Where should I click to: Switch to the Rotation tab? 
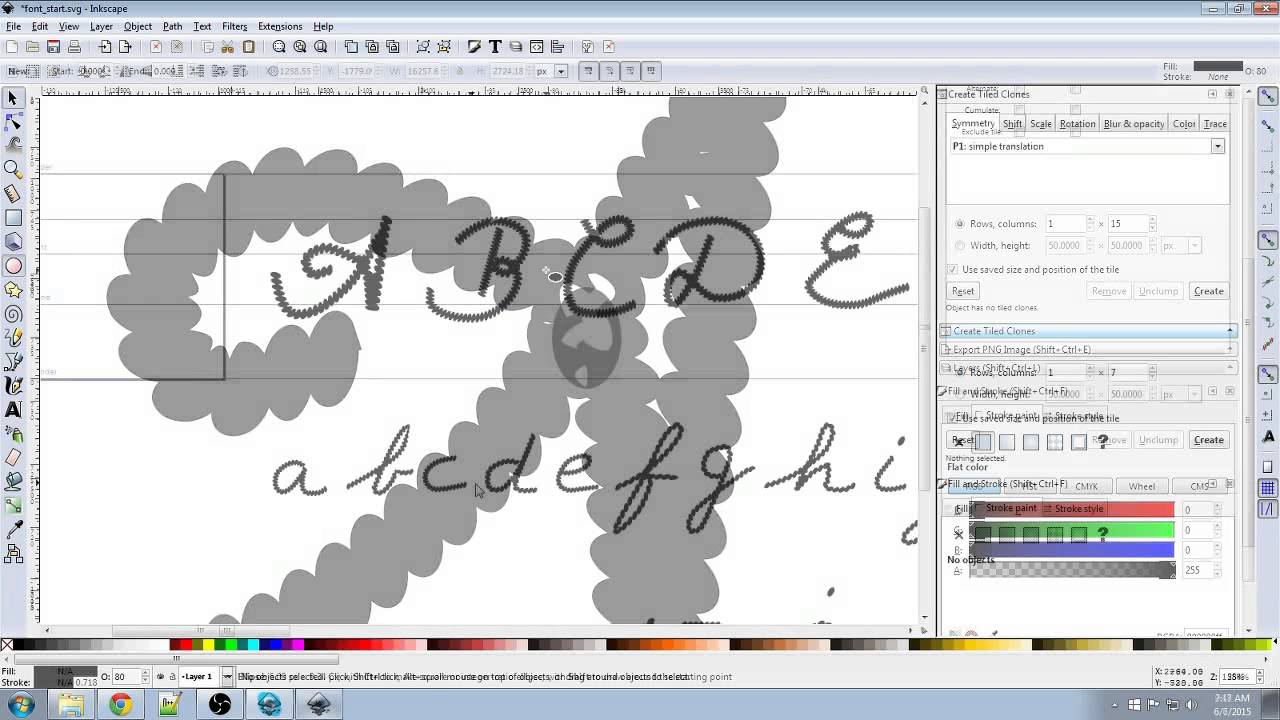coord(1077,124)
